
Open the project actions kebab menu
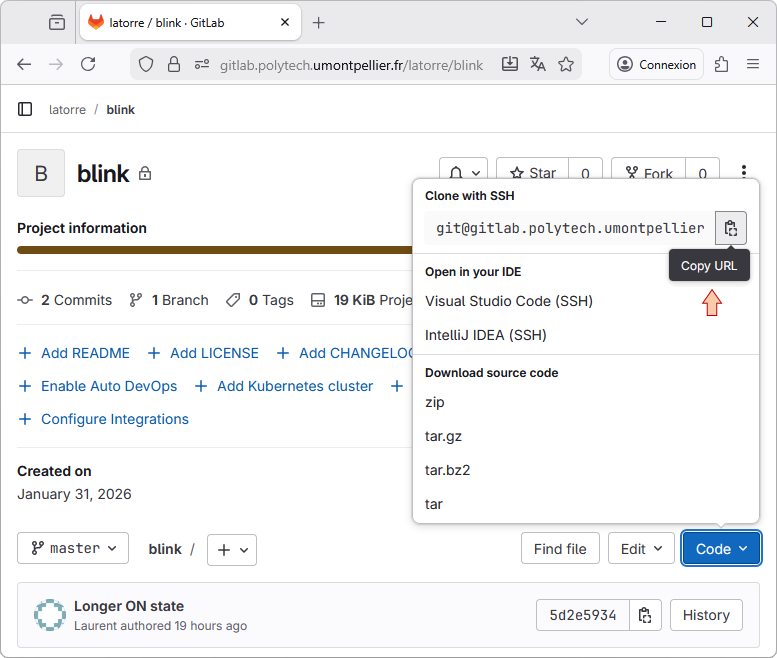[x=743, y=173]
